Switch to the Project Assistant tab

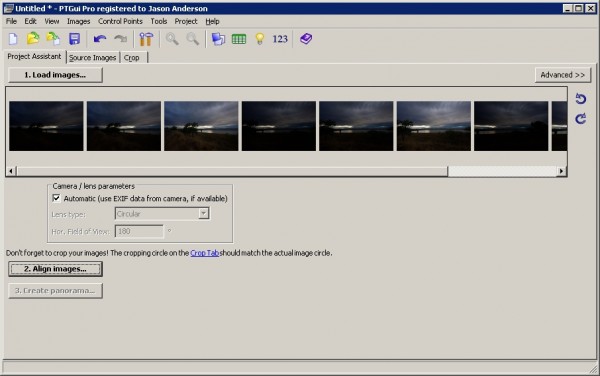click(34, 57)
